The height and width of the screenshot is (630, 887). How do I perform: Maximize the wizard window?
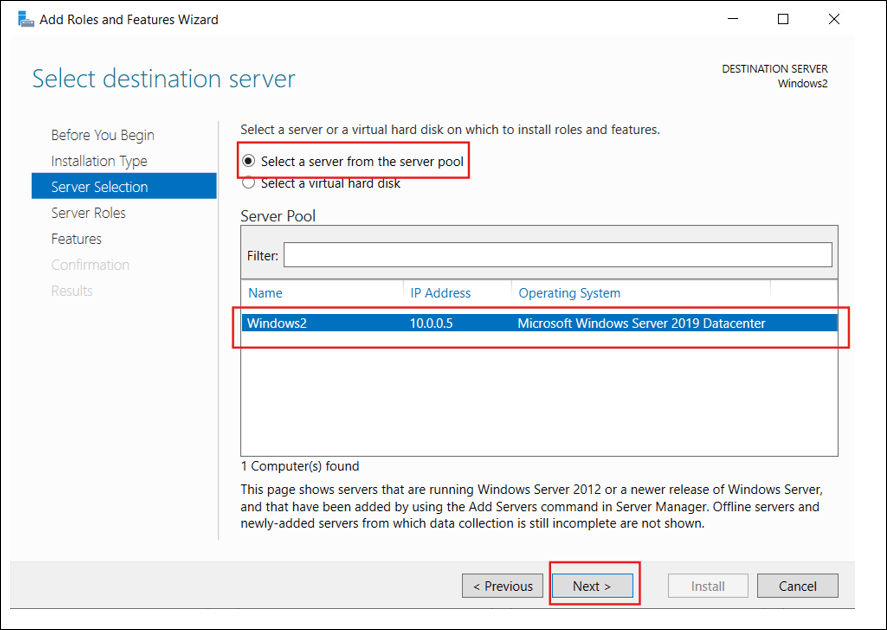pyautogui.click(x=783, y=19)
